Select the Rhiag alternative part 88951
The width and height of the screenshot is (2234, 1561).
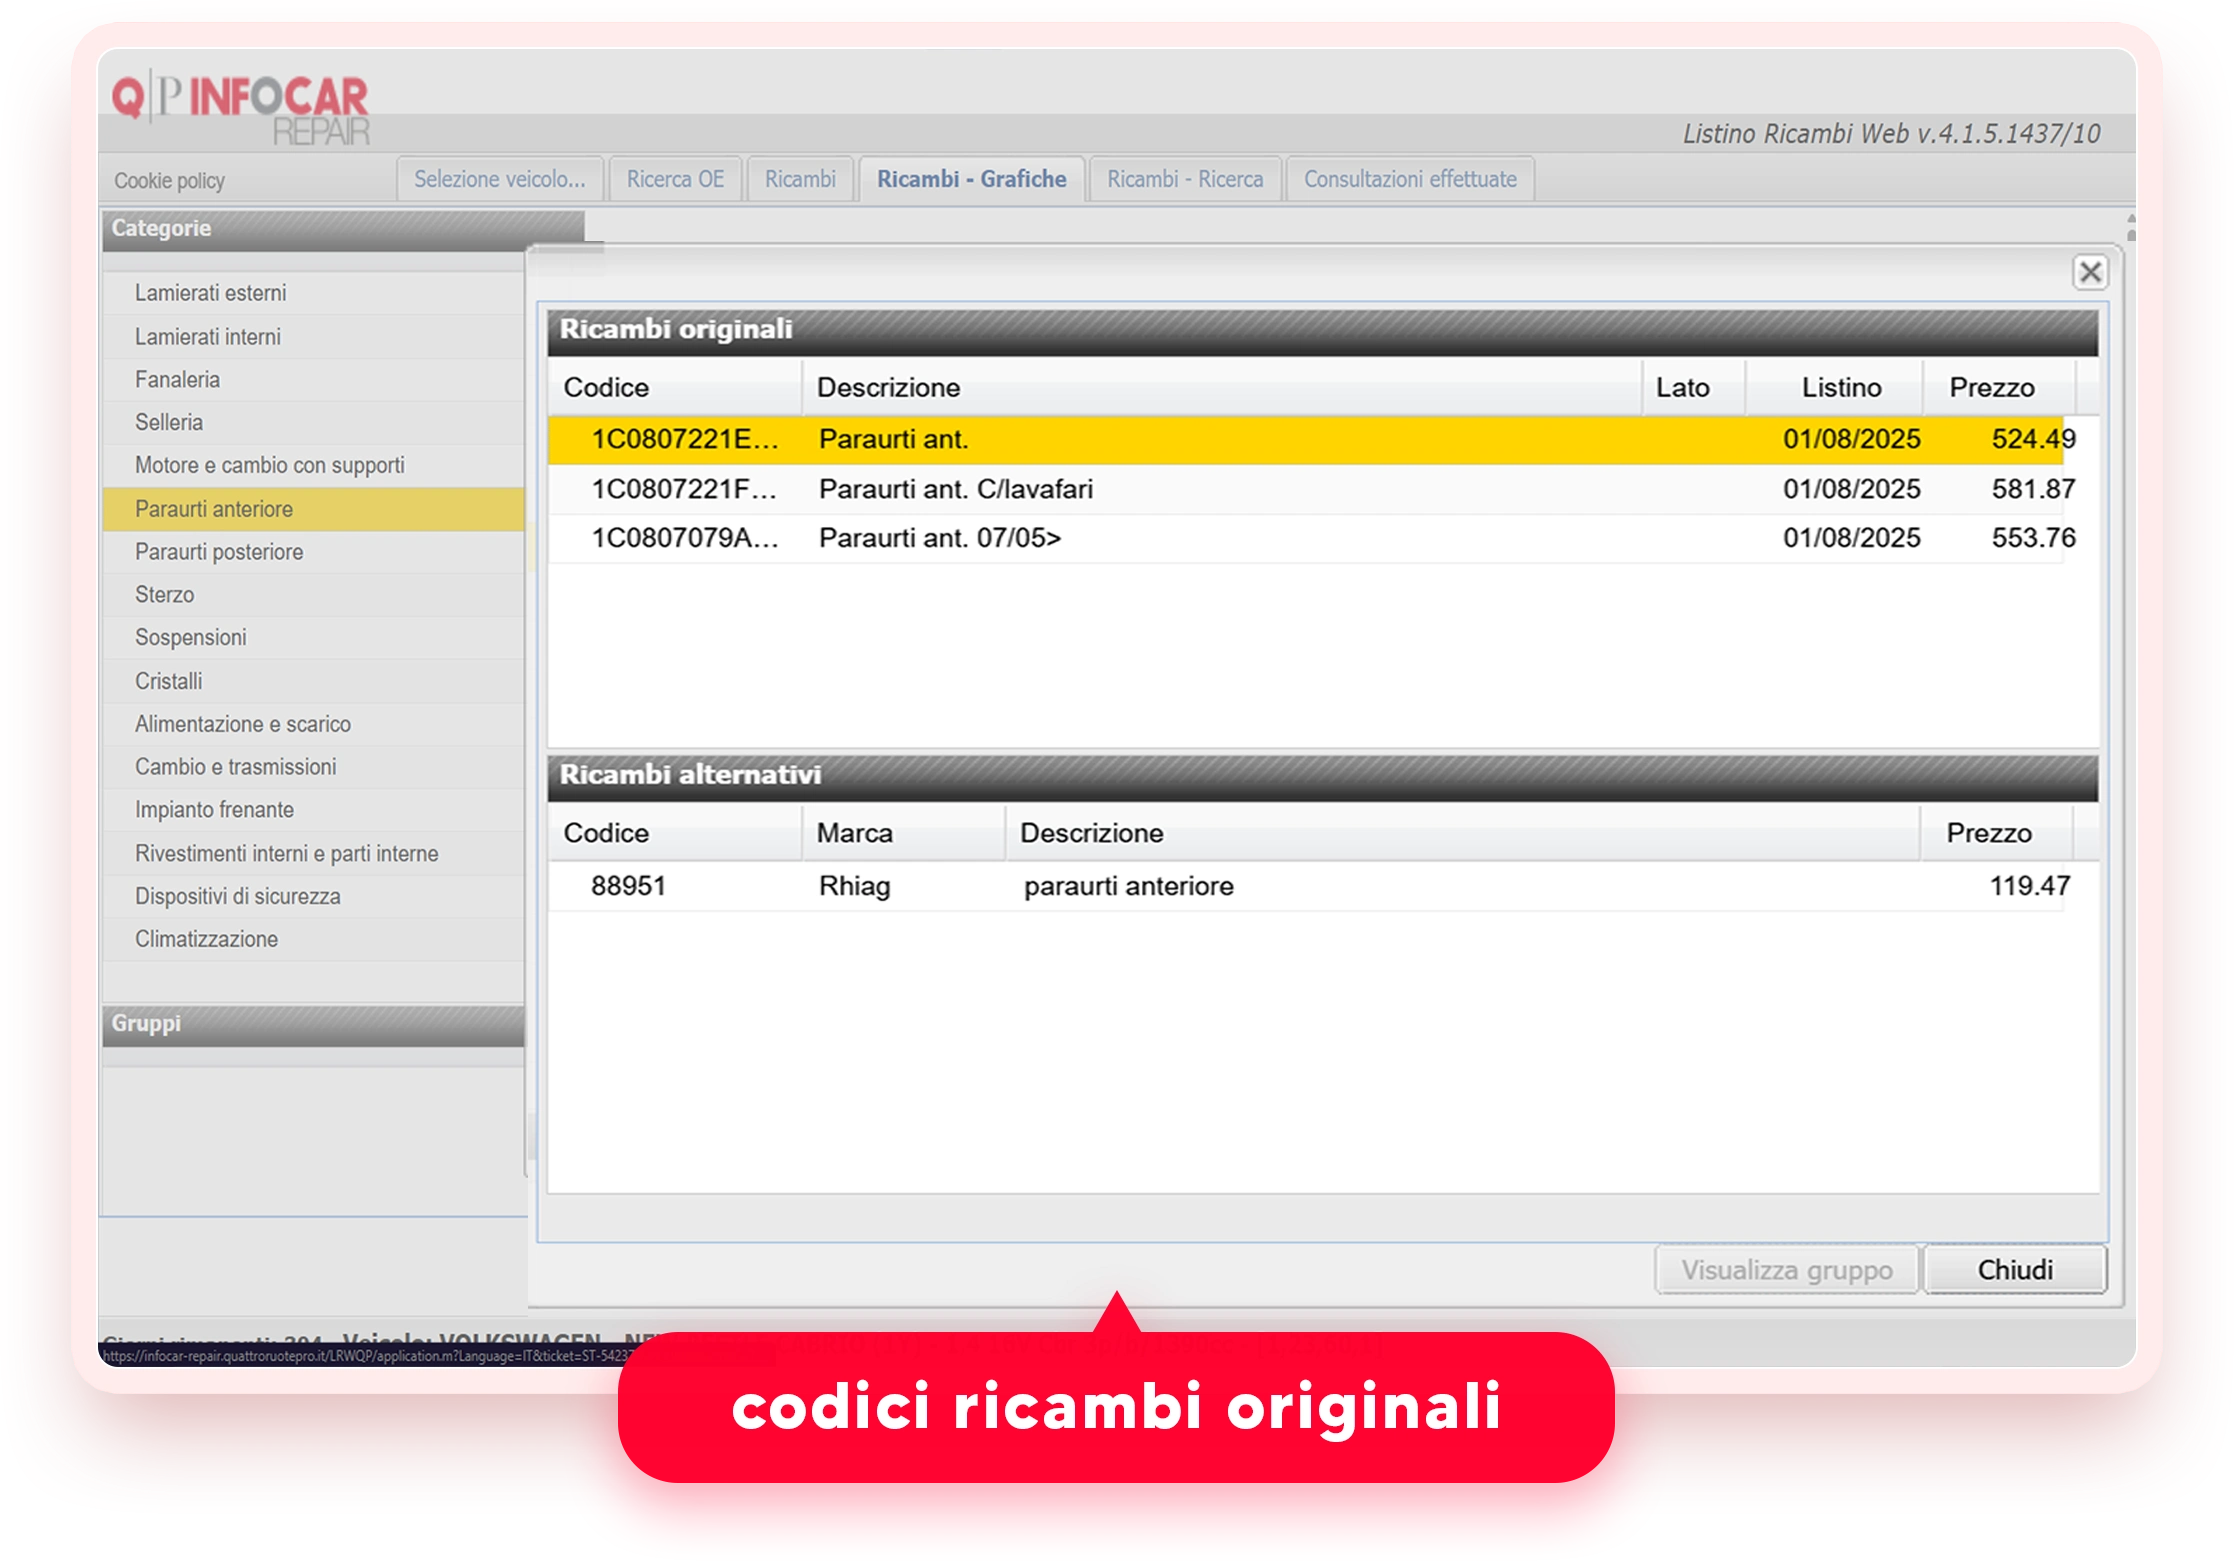click(x=1305, y=886)
